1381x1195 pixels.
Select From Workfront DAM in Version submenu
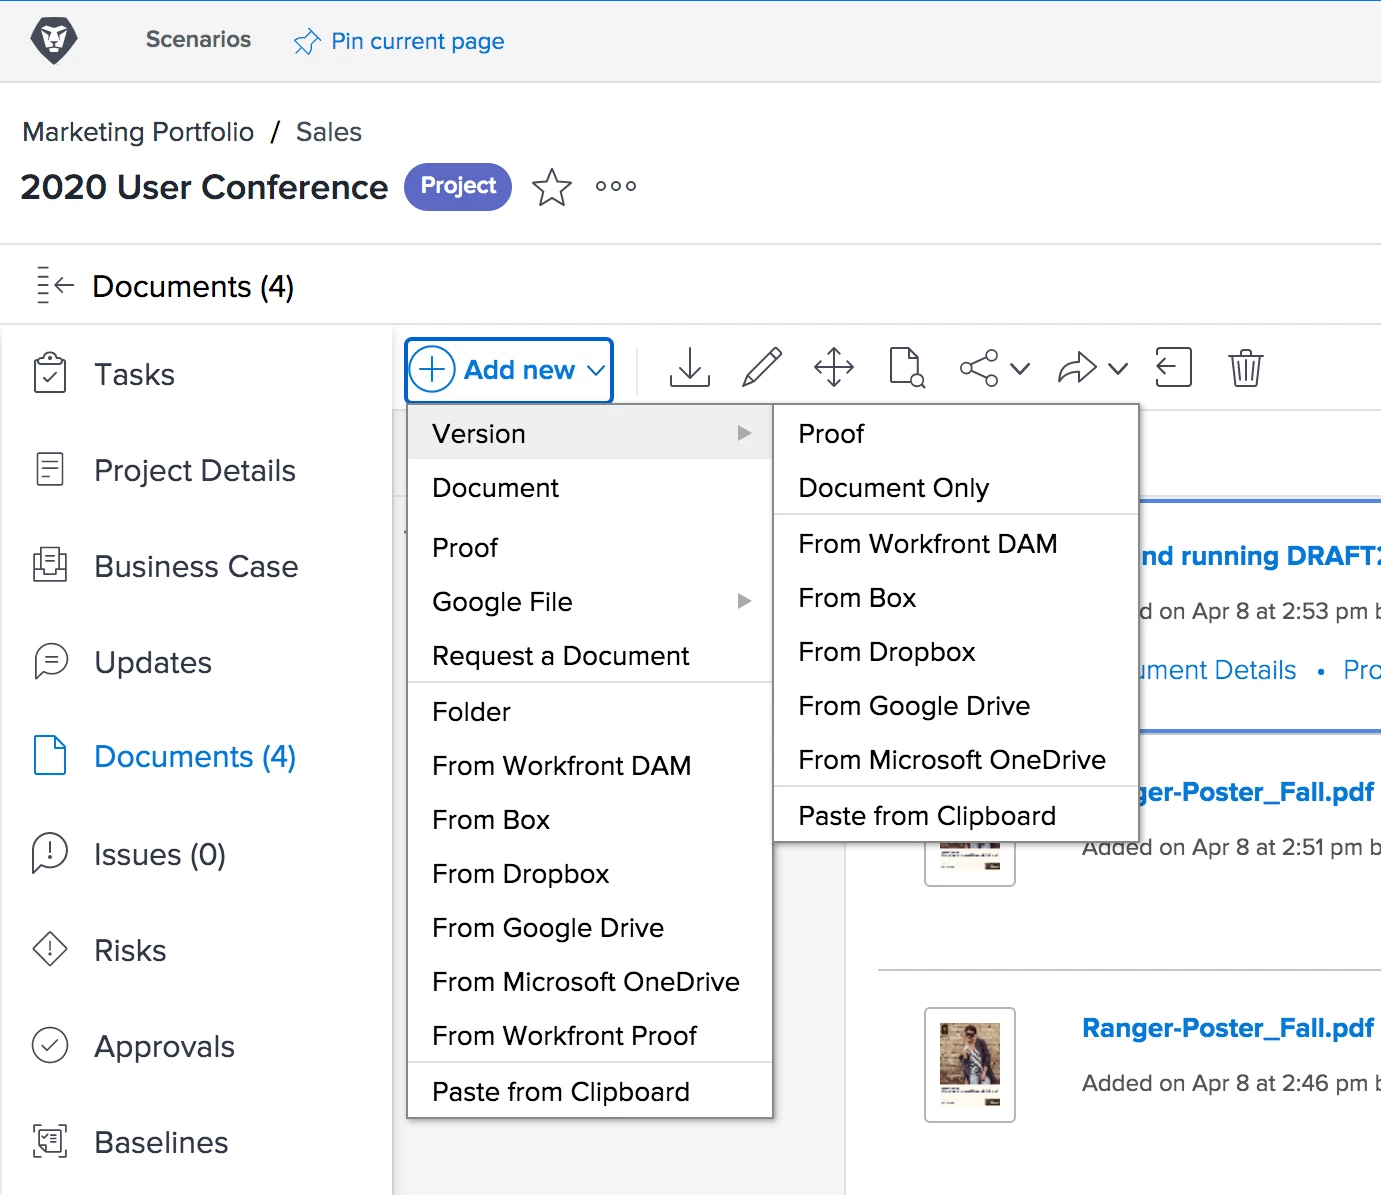coord(956,544)
